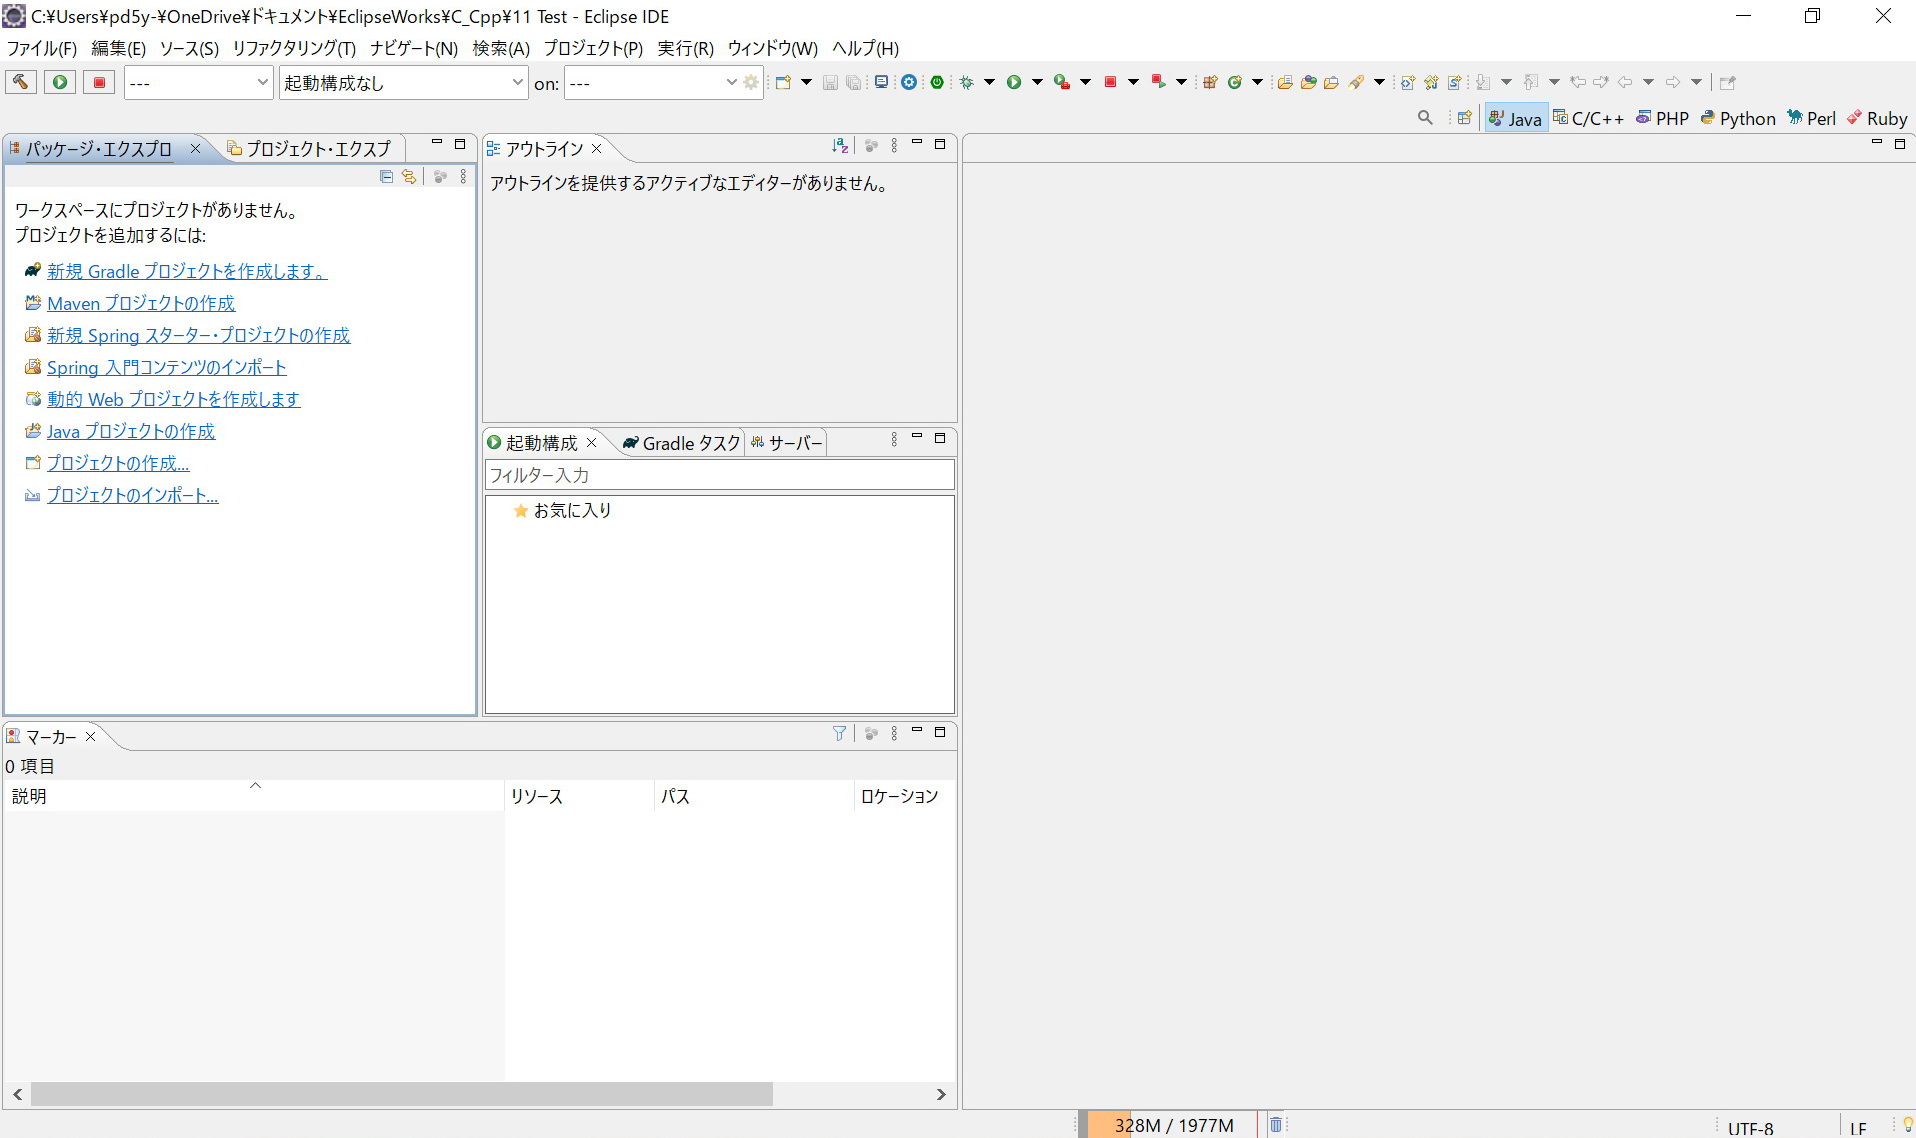Open the Package Explorer view menu (three dots)
Viewport: 1916px width, 1138px height.
coord(463,176)
